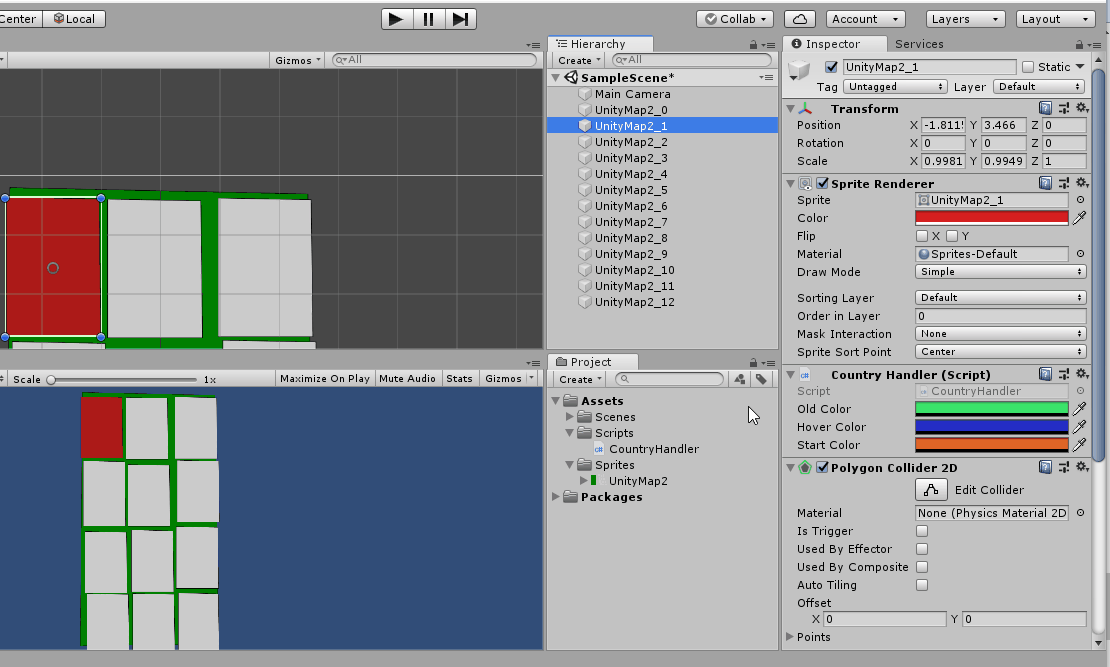Open the Layer Default dropdown
Screen dimensions: 1110x667
(1039, 86)
